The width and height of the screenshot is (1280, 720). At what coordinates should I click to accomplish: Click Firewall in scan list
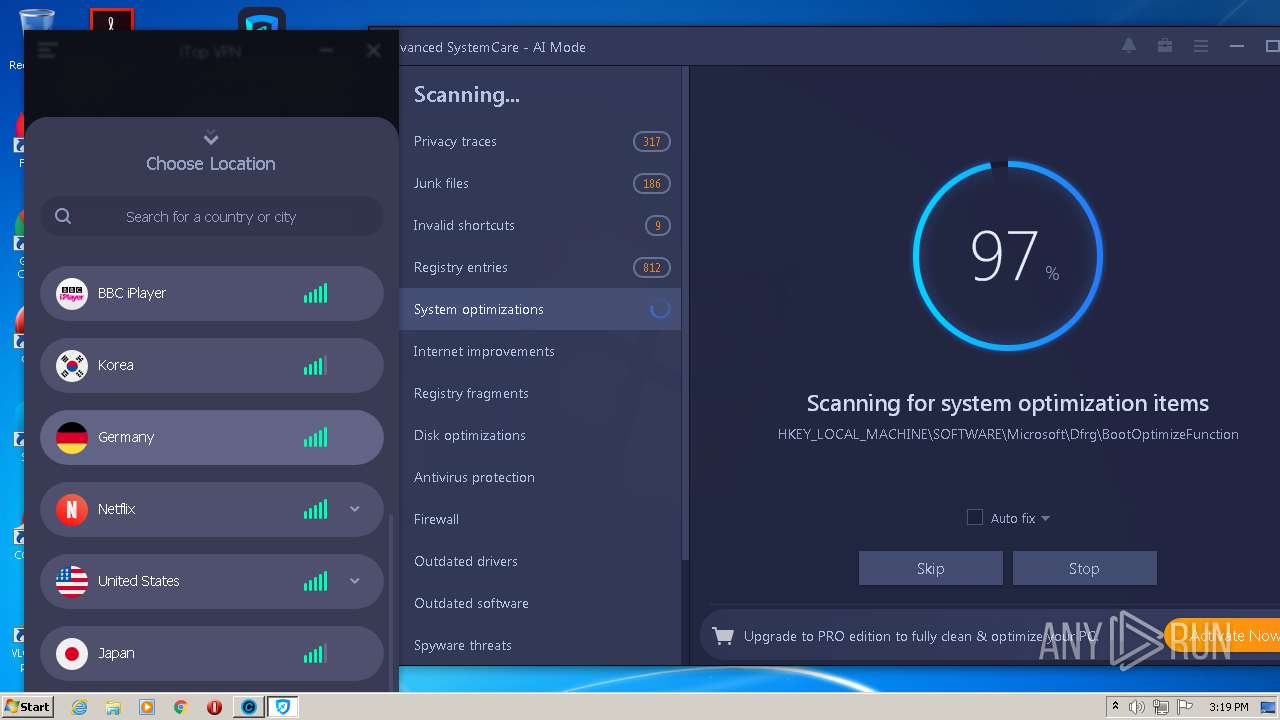540,519
